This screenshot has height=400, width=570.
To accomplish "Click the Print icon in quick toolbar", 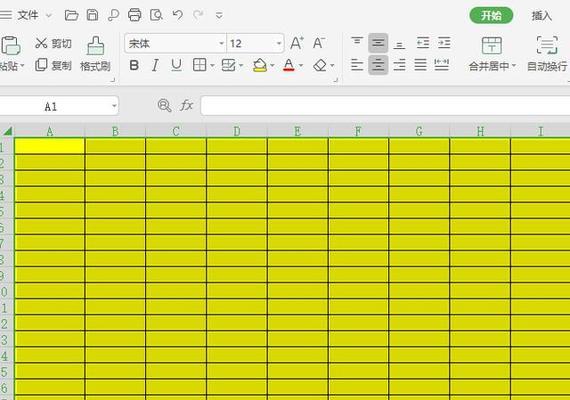I will (x=135, y=15).
